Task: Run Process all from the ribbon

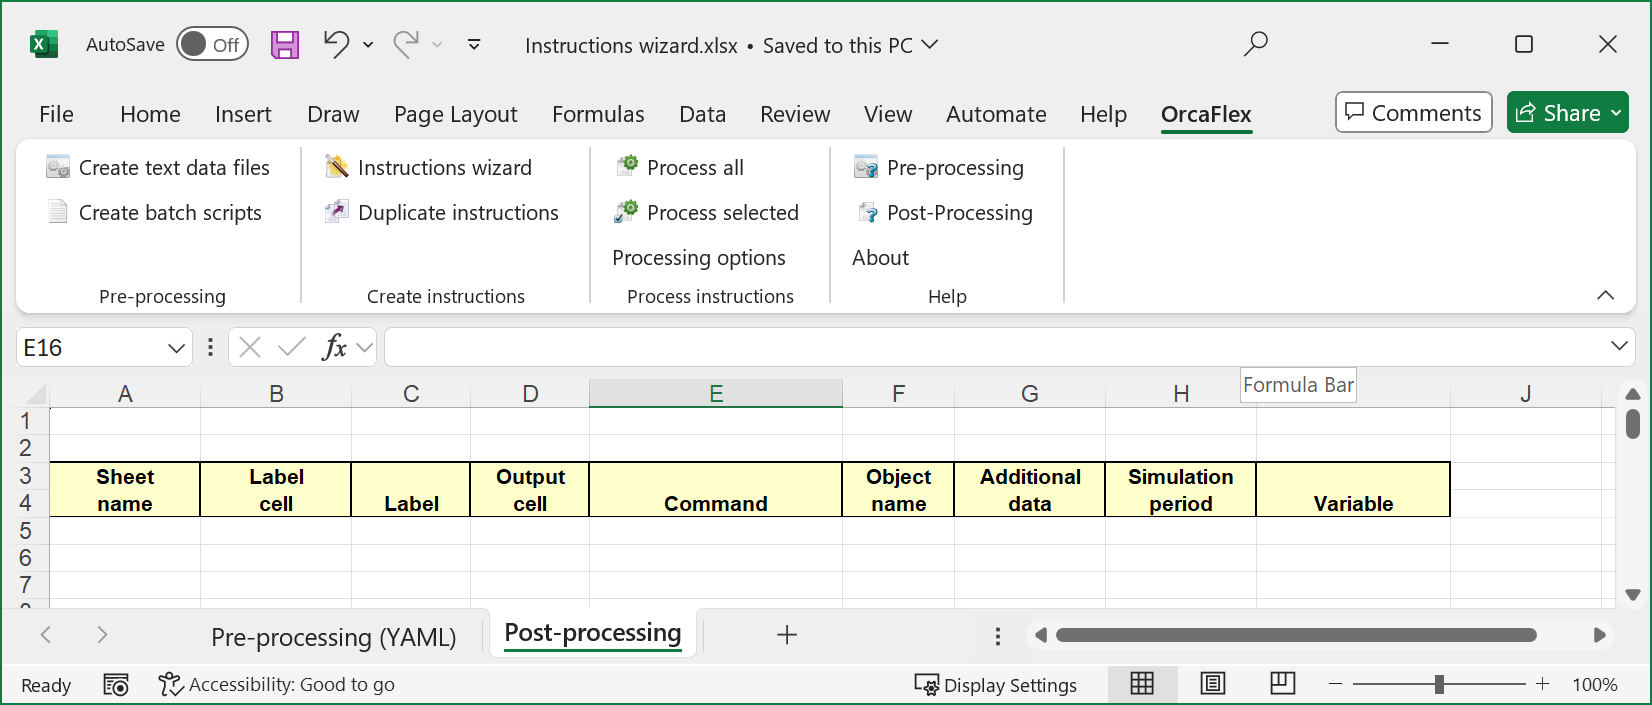Action: [x=694, y=167]
